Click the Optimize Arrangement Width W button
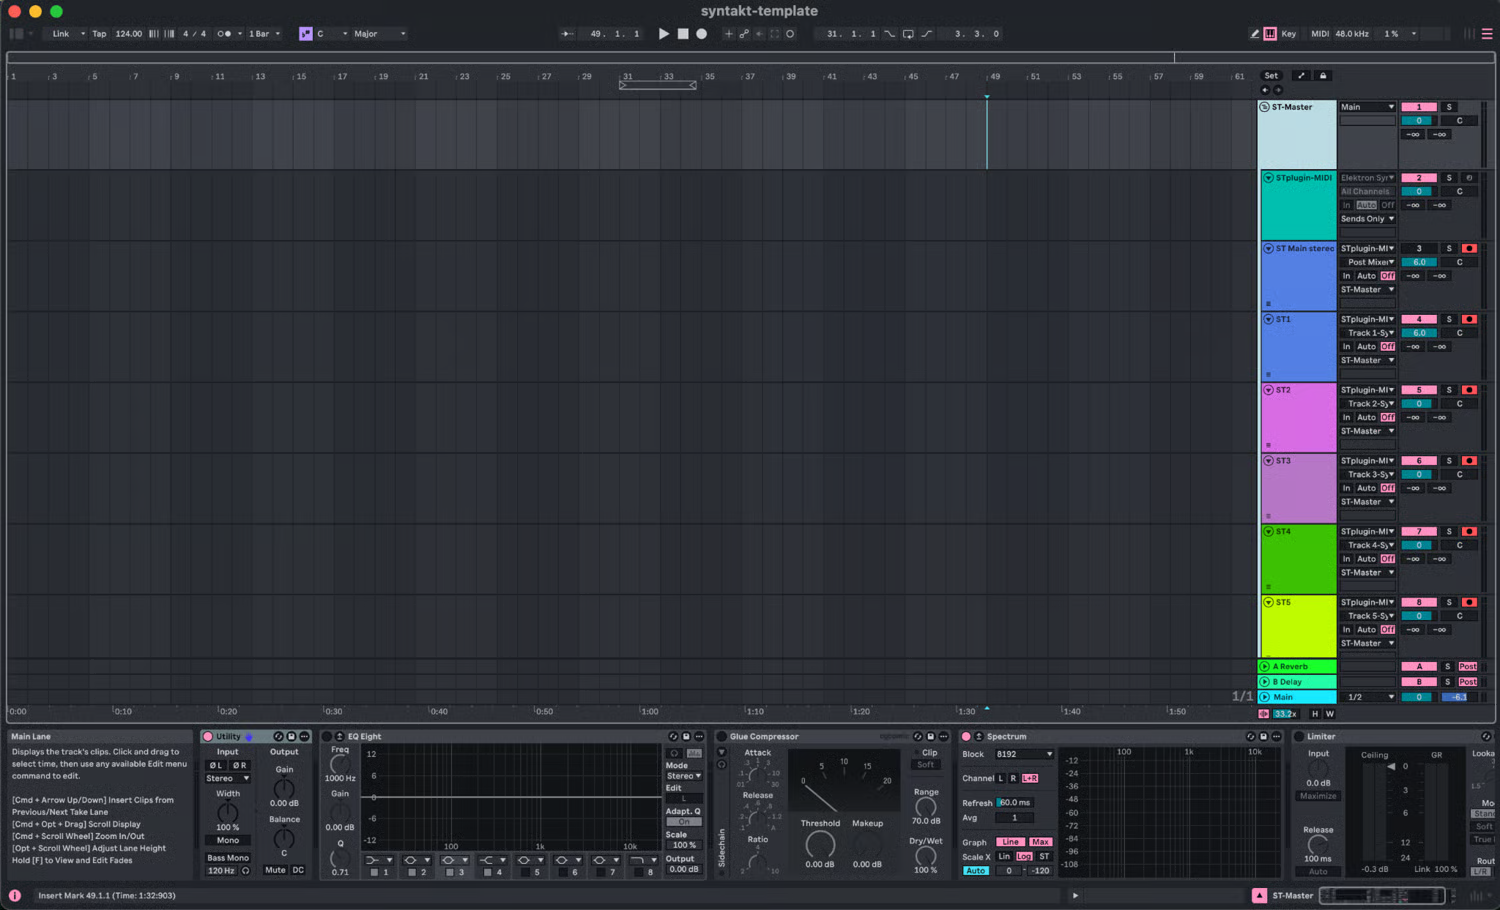Image resolution: width=1500 pixels, height=910 pixels. pos(1330,714)
